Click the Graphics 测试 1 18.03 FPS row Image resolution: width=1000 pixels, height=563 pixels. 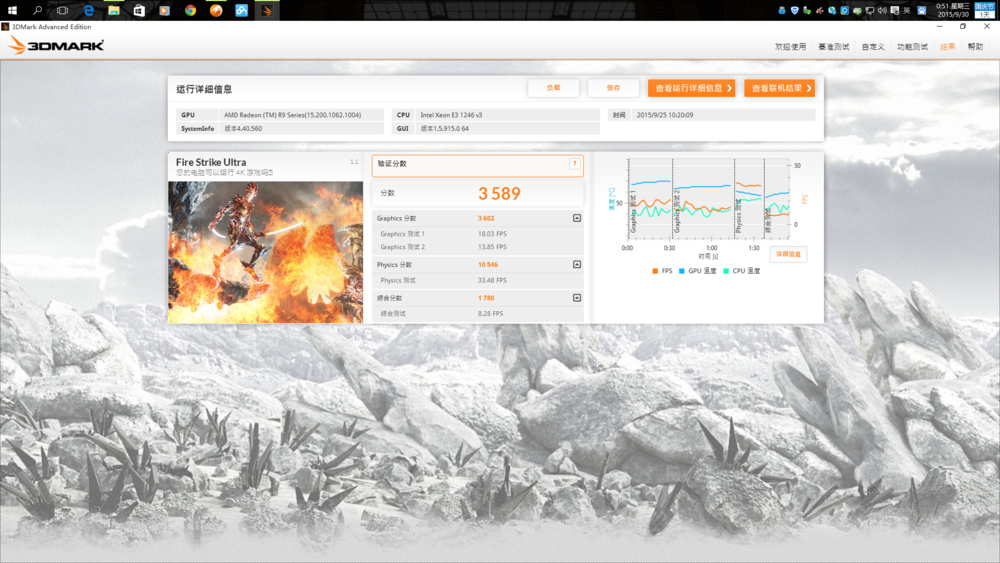[478, 234]
